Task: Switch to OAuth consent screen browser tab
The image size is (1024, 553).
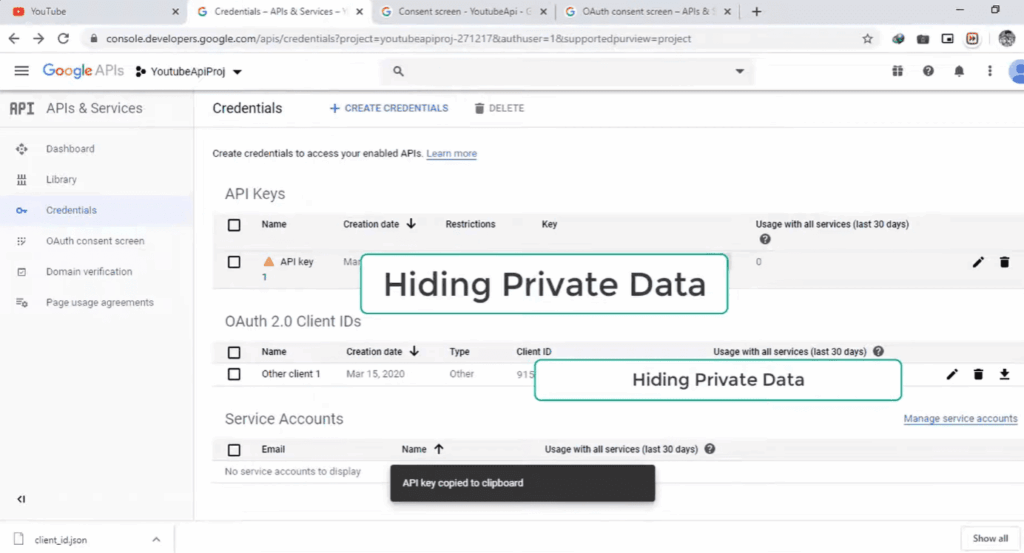Action: (x=648, y=11)
